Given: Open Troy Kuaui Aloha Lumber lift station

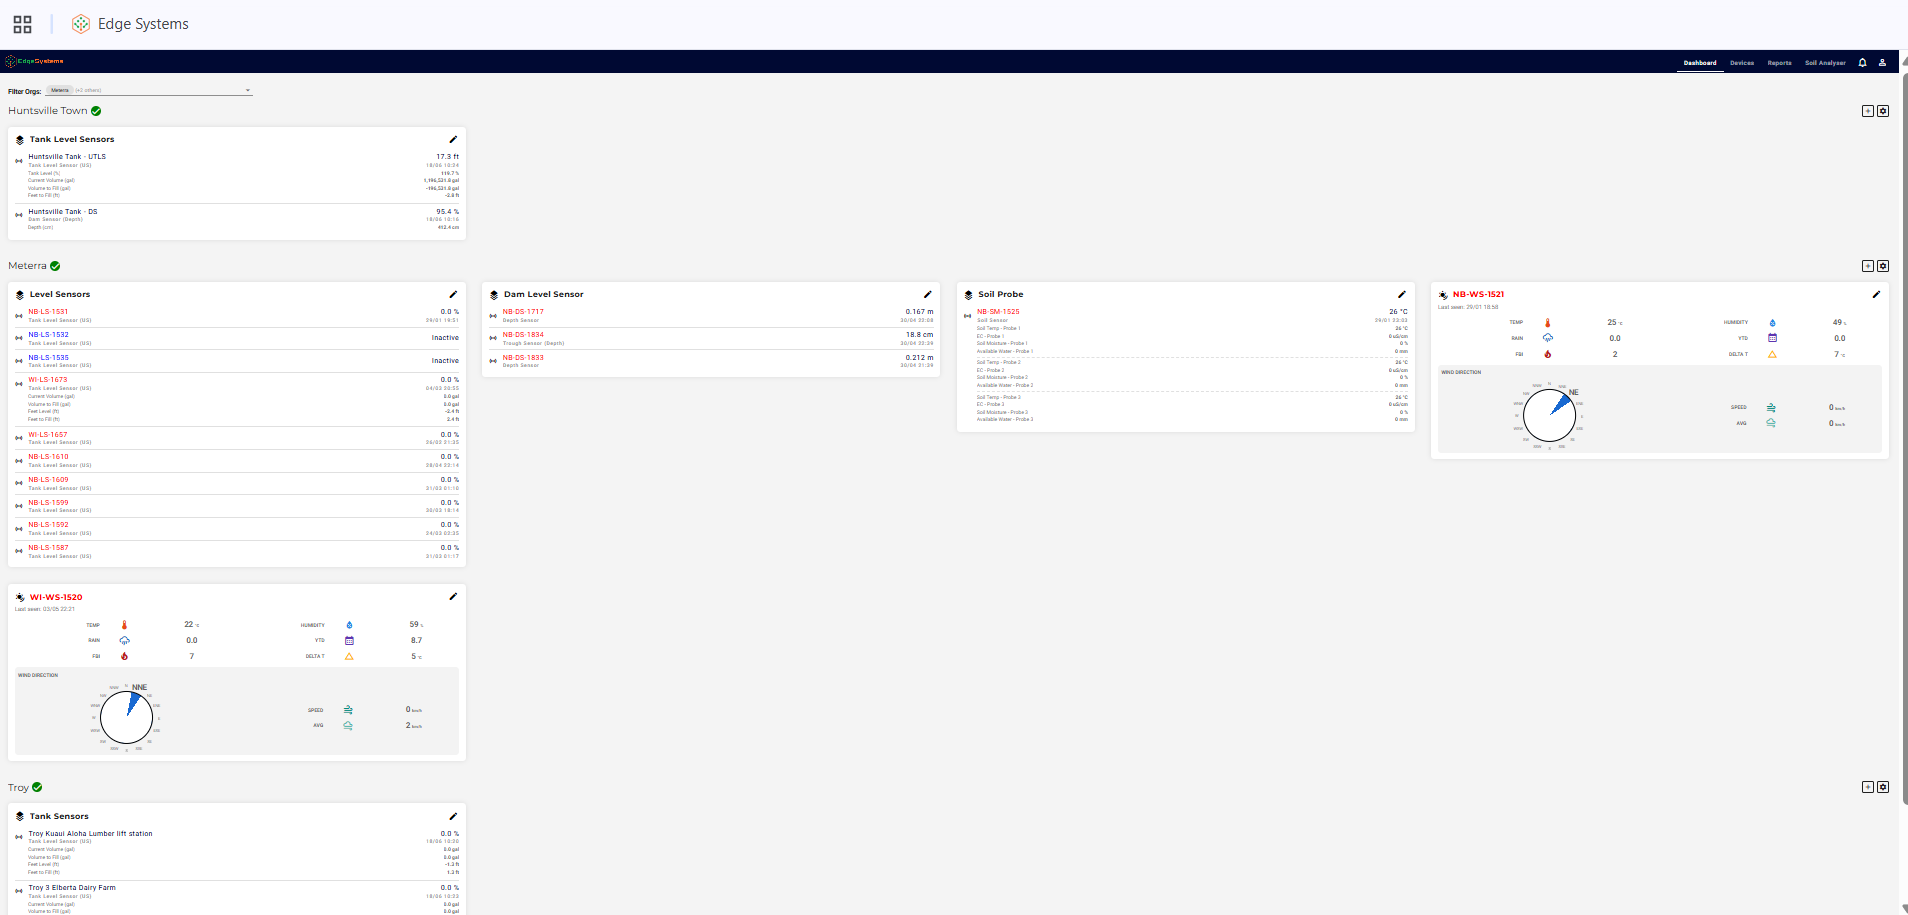Looking at the screenshot, I should (x=90, y=834).
